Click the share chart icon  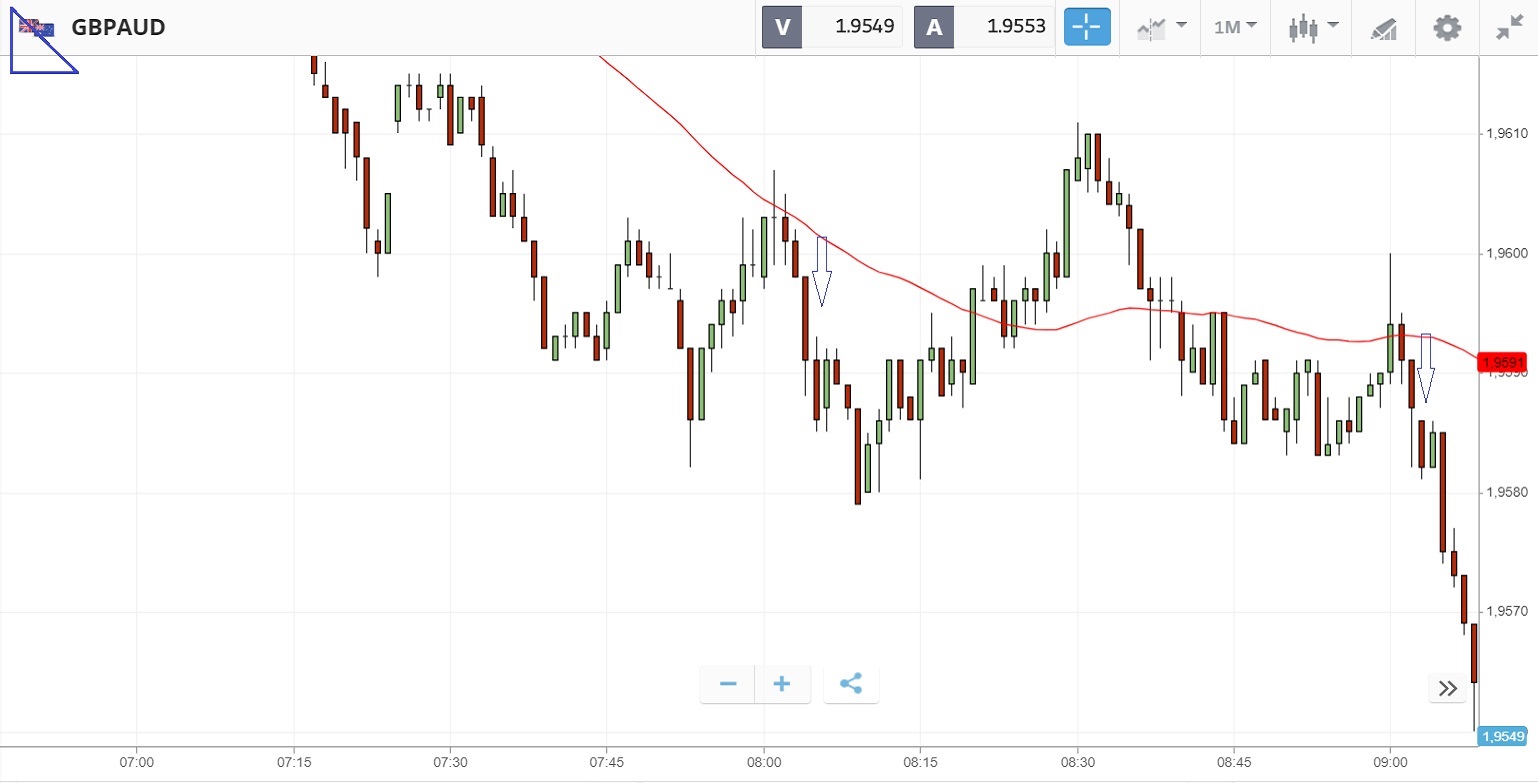pos(851,684)
